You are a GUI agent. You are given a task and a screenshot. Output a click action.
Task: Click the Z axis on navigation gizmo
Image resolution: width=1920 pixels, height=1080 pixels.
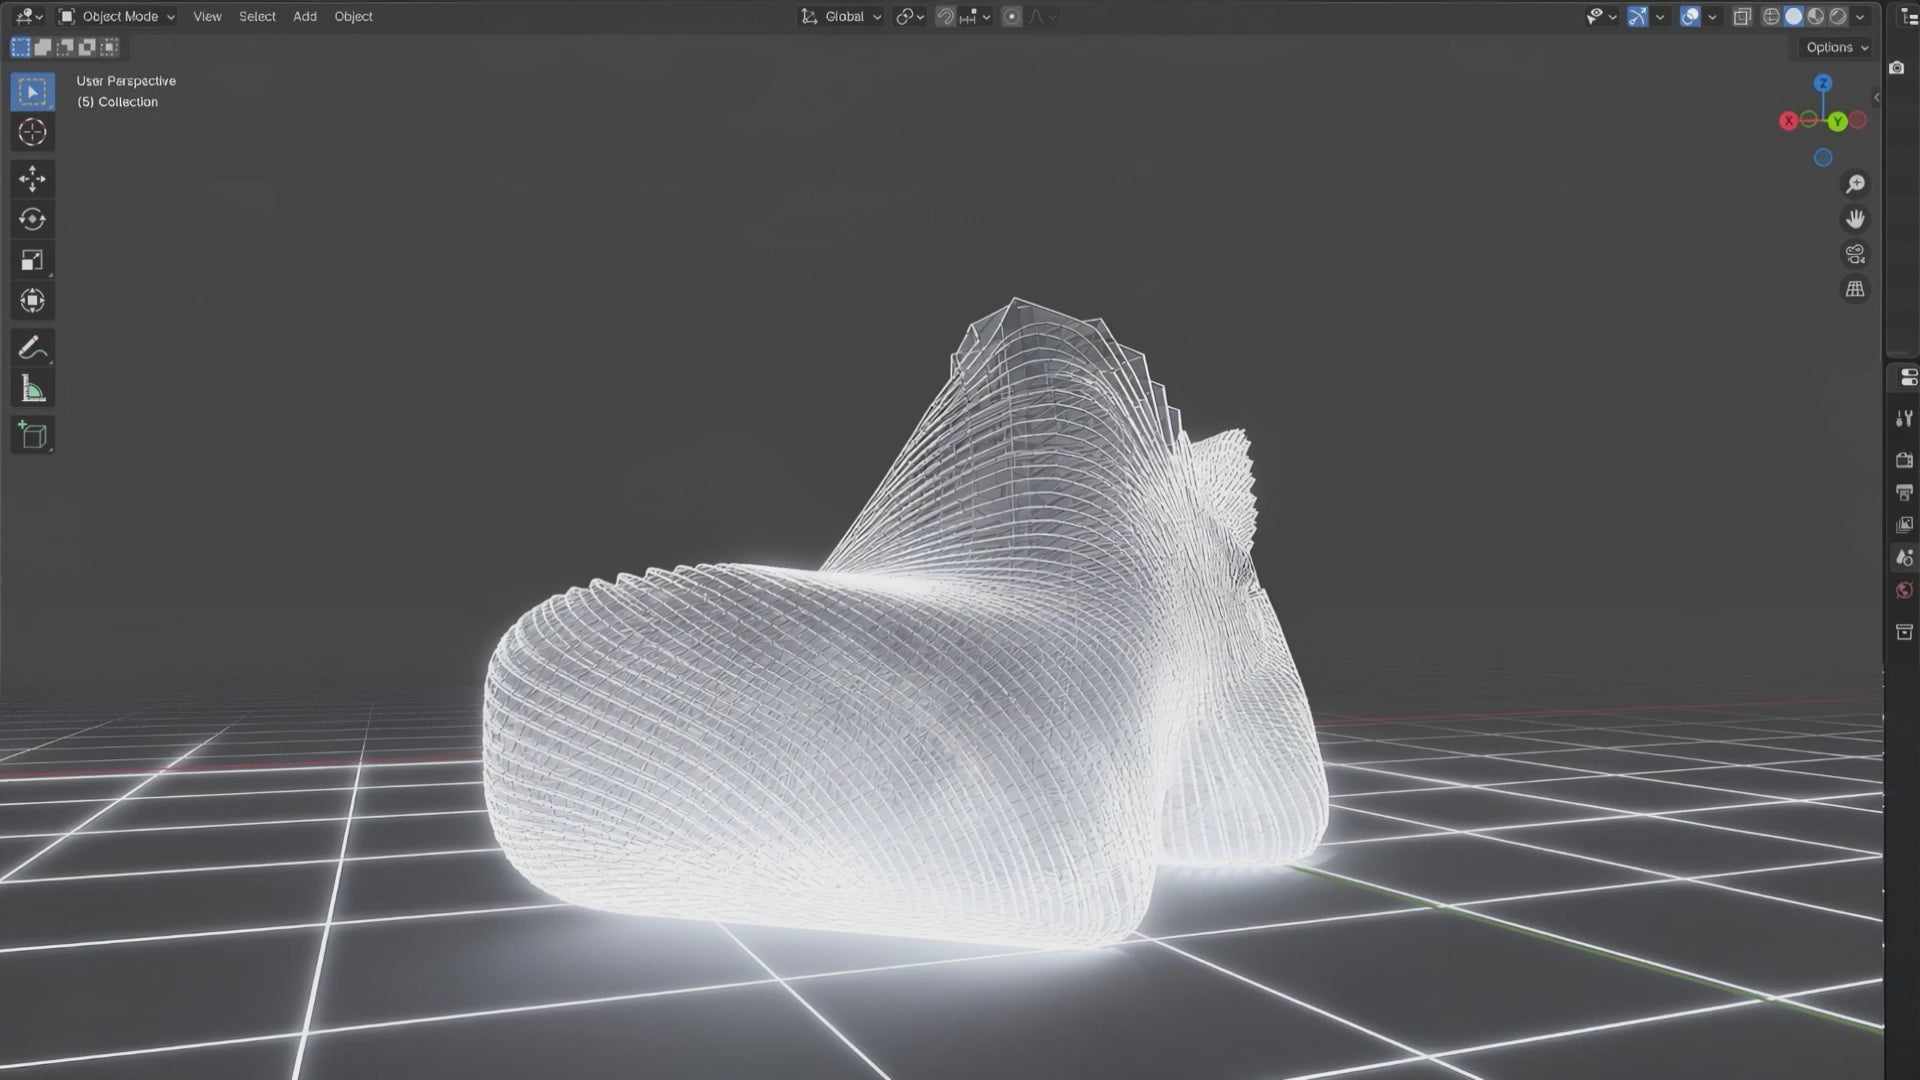pos(1823,83)
